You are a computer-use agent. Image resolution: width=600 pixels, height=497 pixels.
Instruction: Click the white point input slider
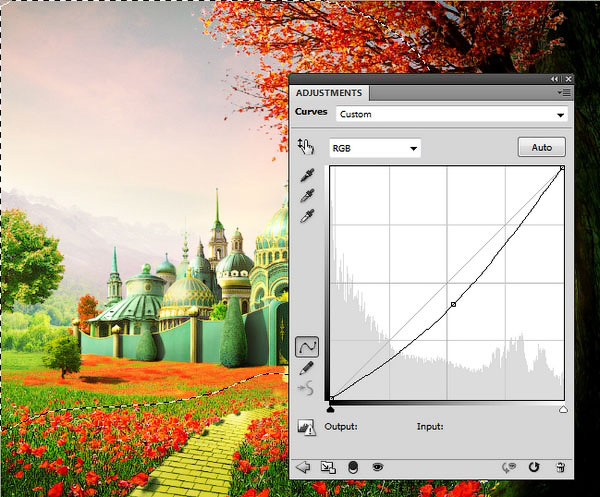[x=563, y=409]
